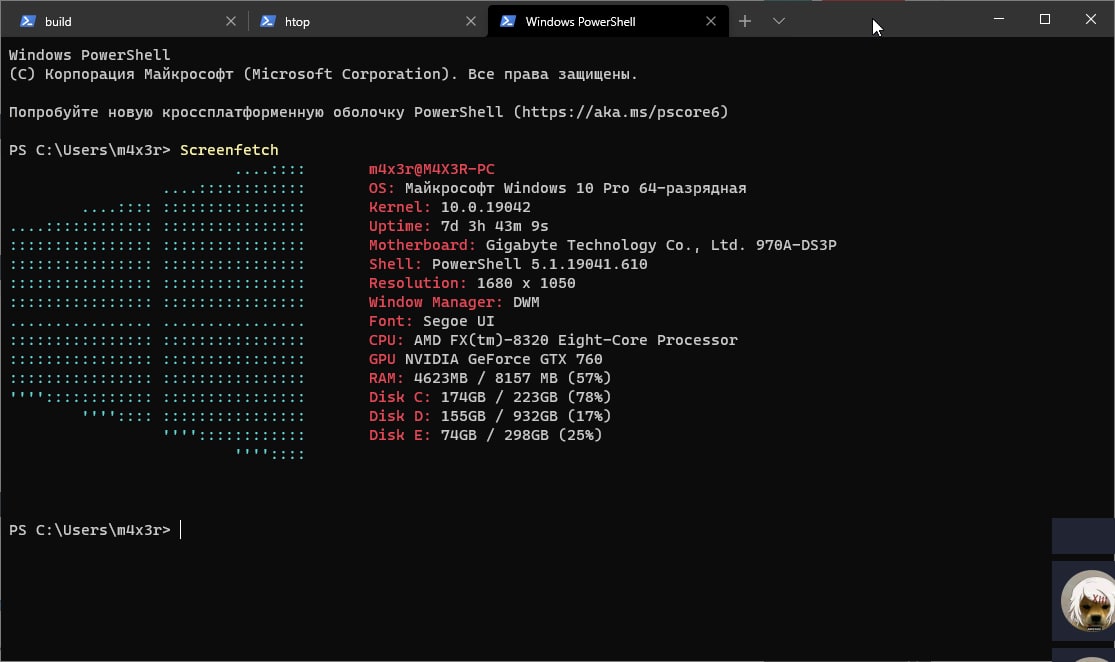
Task: Click the aka.ms/pscore6 link
Action: pyautogui.click(x=621, y=112)
